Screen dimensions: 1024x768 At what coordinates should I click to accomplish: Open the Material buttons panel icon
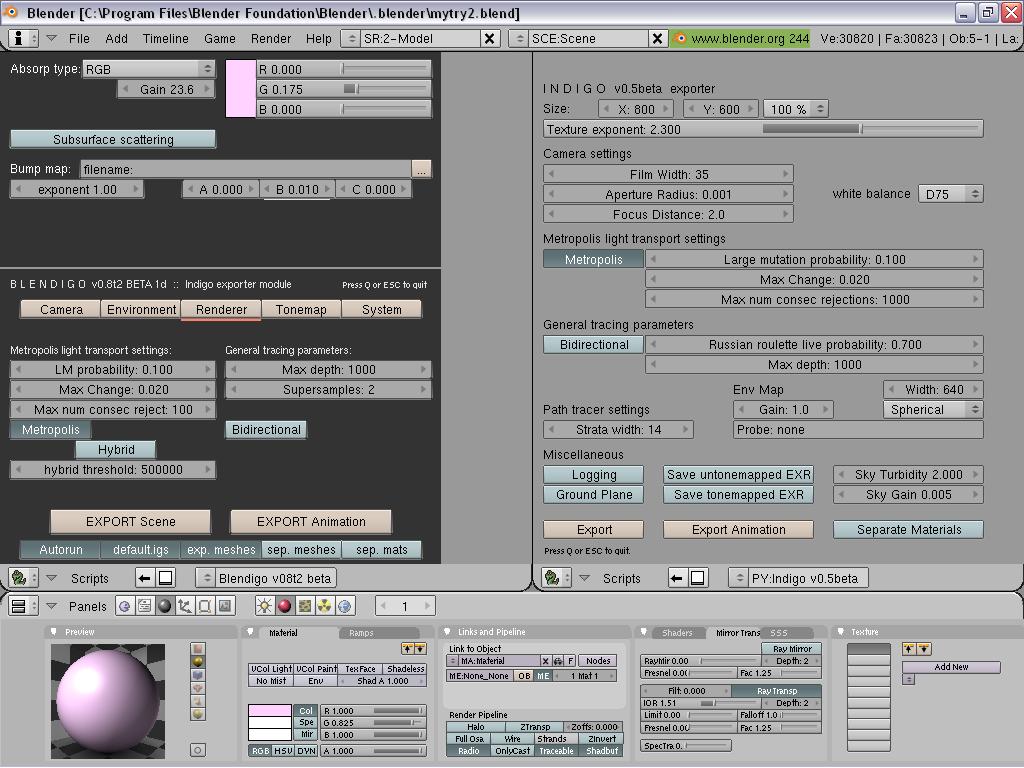tap(284, 604)
